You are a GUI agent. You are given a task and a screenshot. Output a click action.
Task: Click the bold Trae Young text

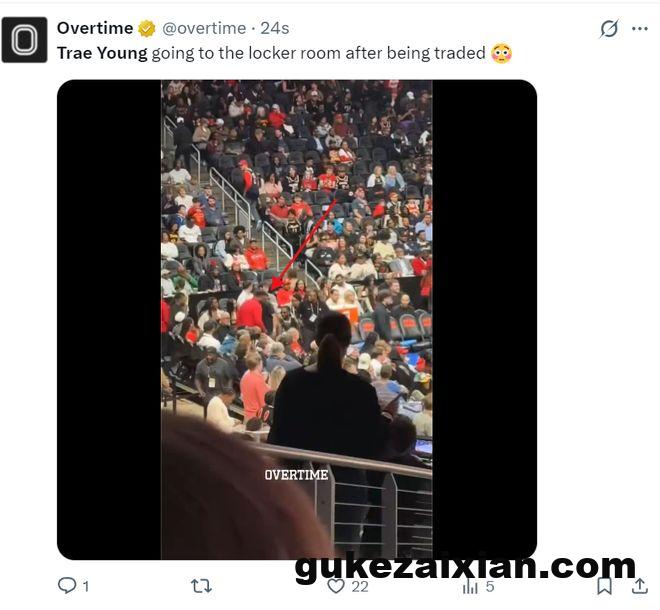pyautogui.click(x=102, y=53)
